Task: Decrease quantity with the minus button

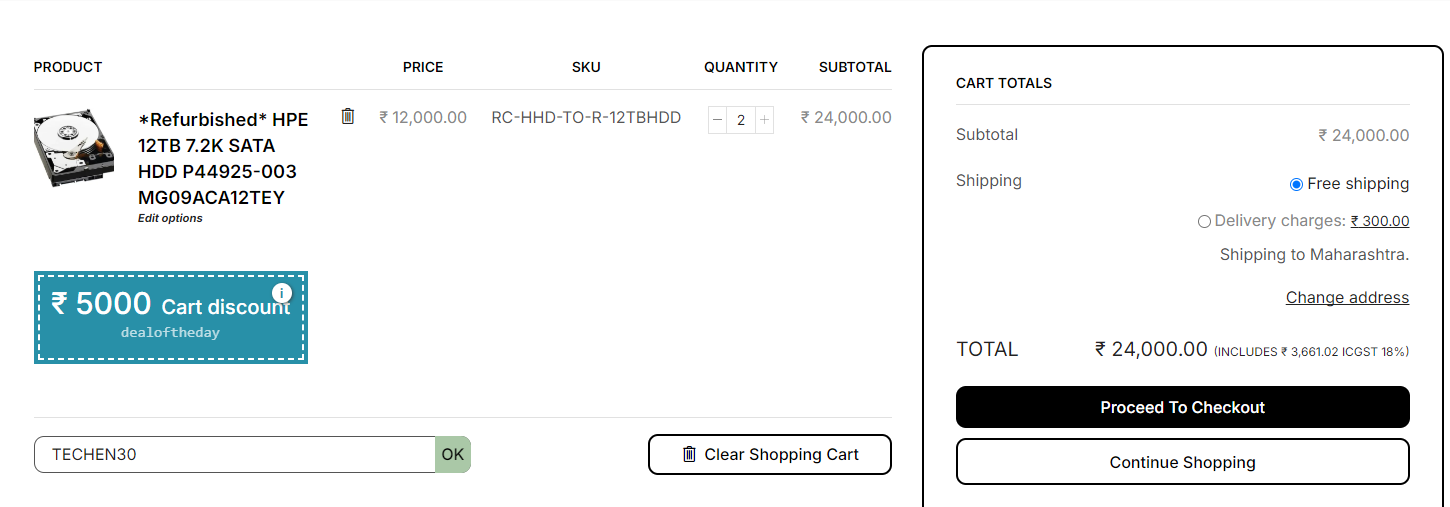Action: (717, 120)
